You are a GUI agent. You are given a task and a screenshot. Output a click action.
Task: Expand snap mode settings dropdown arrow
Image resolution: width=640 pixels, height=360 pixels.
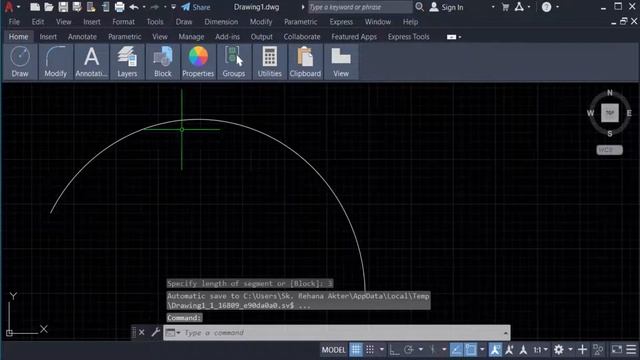pos(382,350)
